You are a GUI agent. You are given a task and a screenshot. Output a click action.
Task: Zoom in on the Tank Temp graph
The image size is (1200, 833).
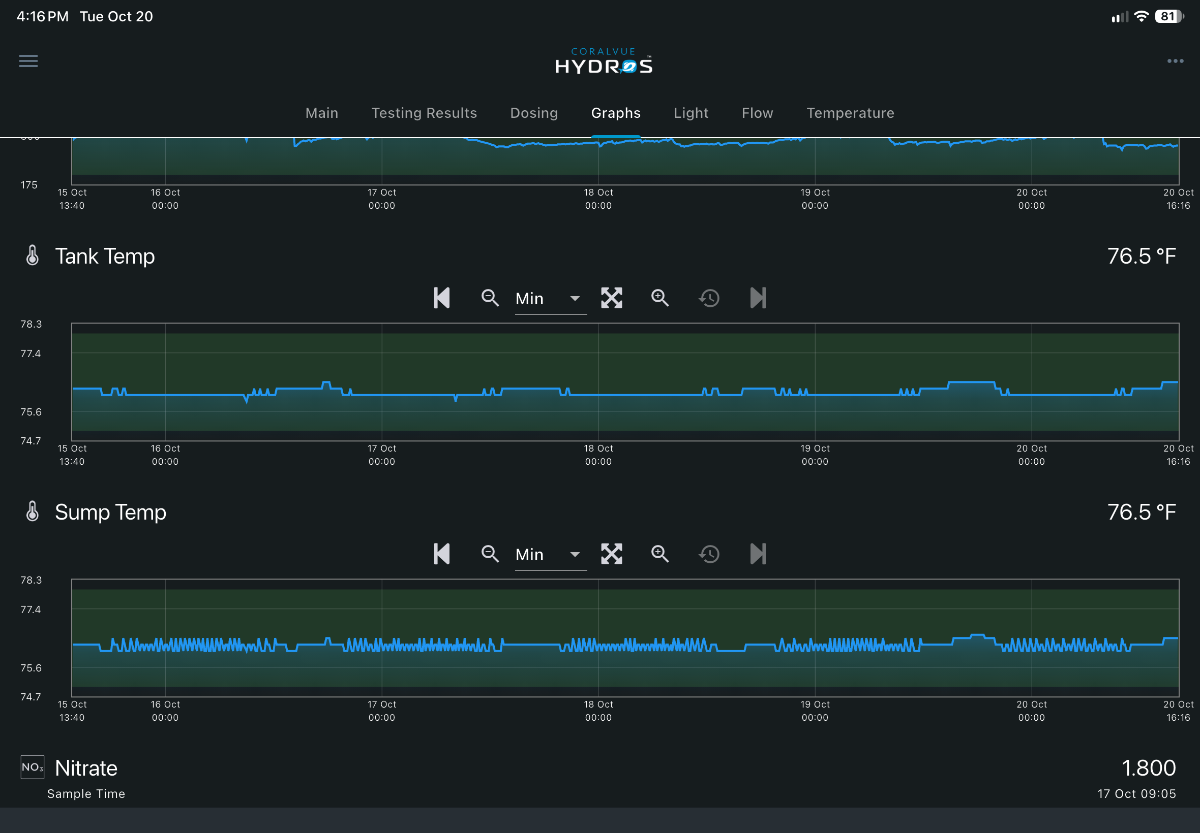[x=660, y=298]
